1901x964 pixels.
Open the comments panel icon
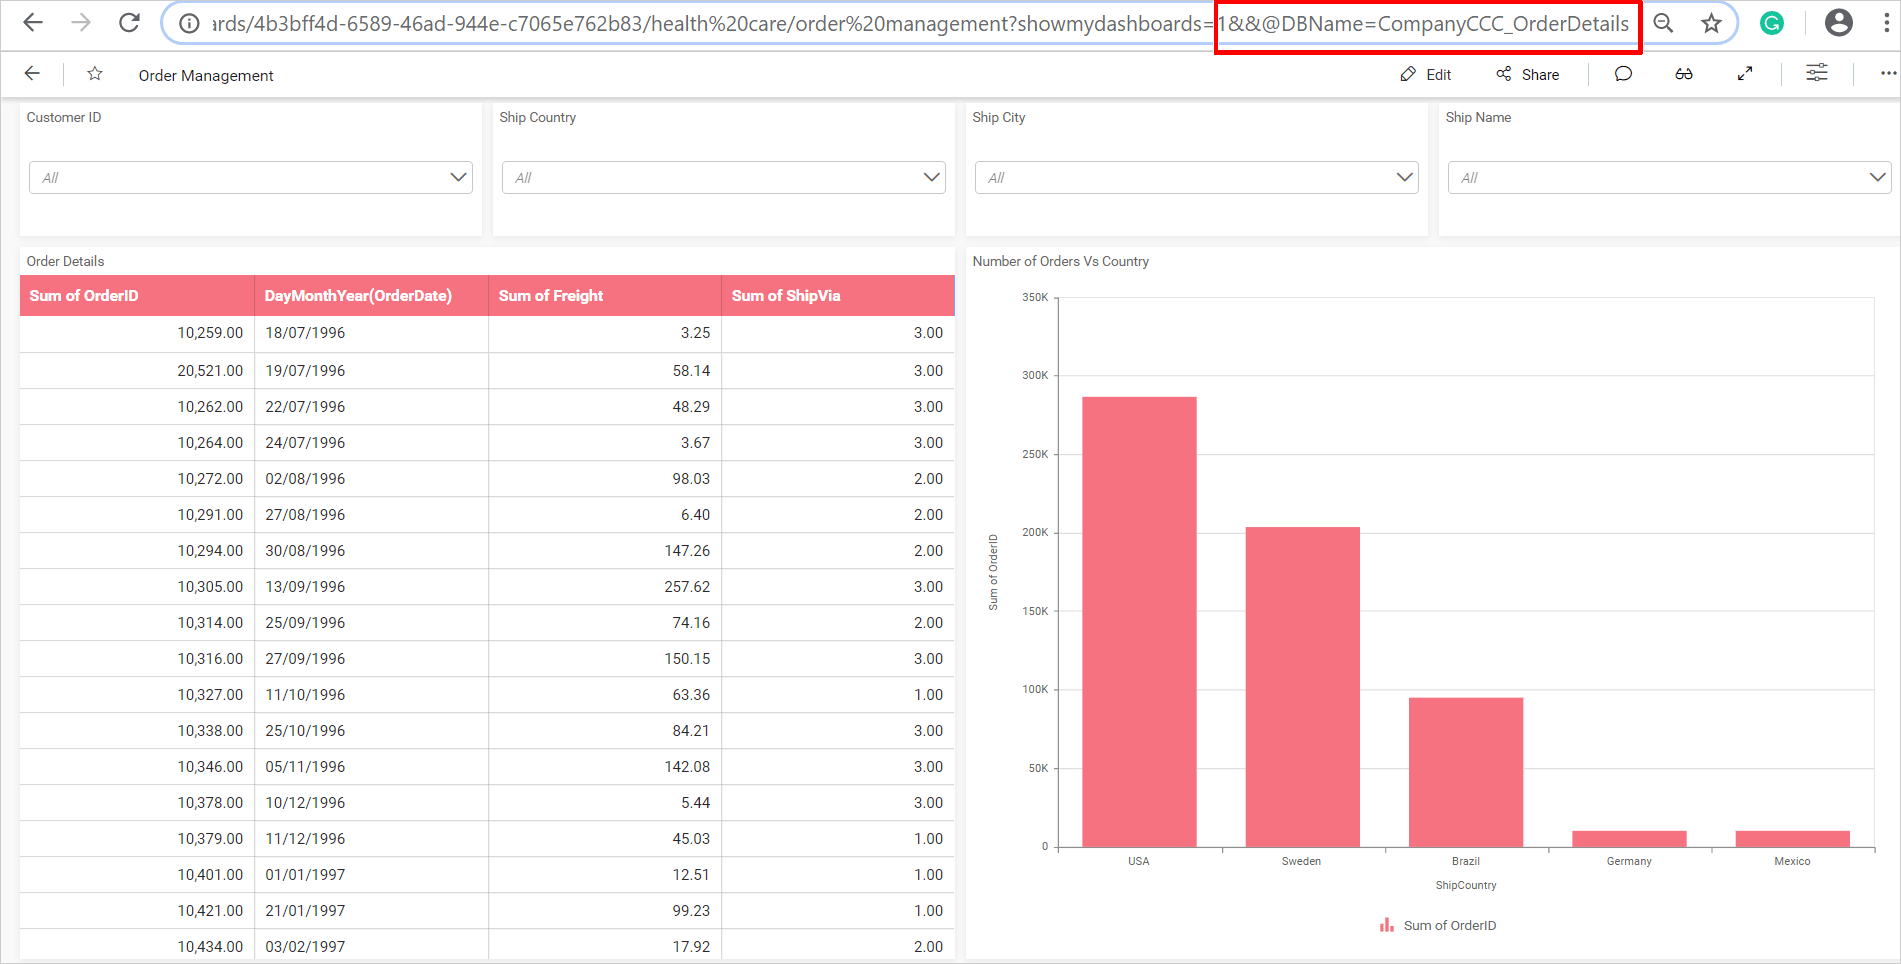pyautogui.click(x=1622, y=73)
